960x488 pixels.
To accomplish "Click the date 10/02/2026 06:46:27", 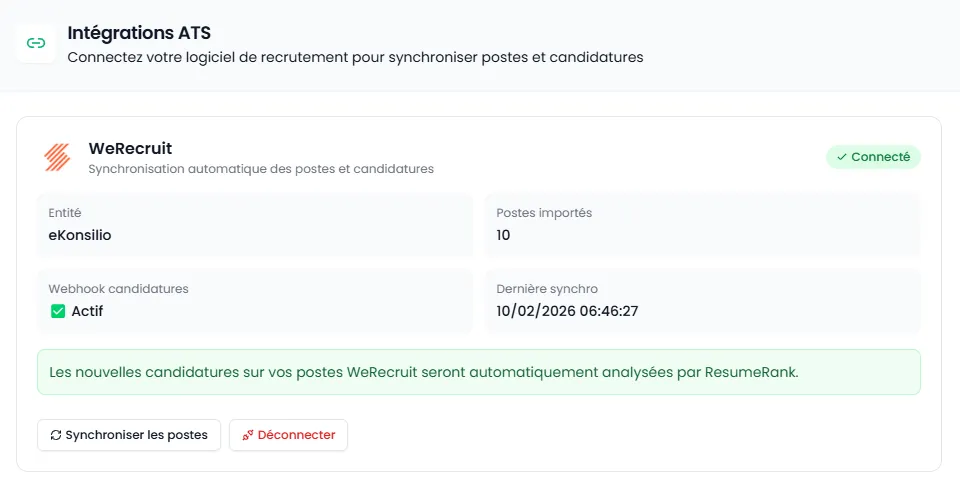I will [x=567, y=311].
